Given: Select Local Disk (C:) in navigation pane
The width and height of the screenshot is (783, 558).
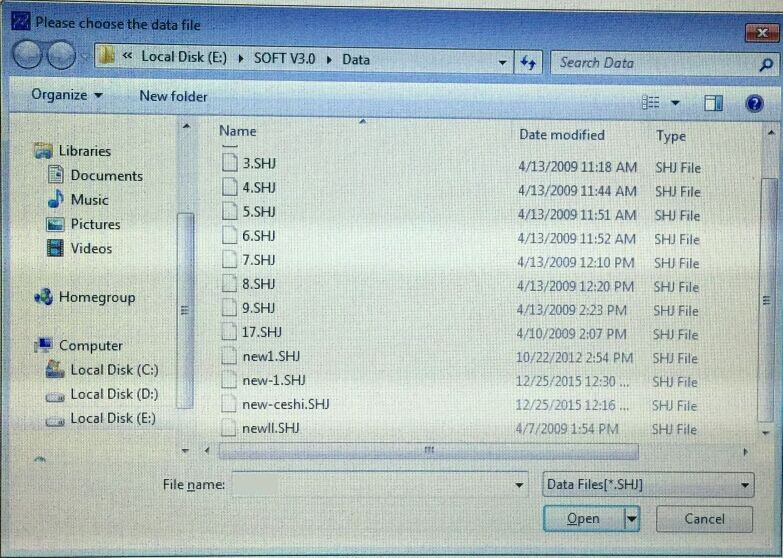Looking at the screenshot, I should point(114,370).
